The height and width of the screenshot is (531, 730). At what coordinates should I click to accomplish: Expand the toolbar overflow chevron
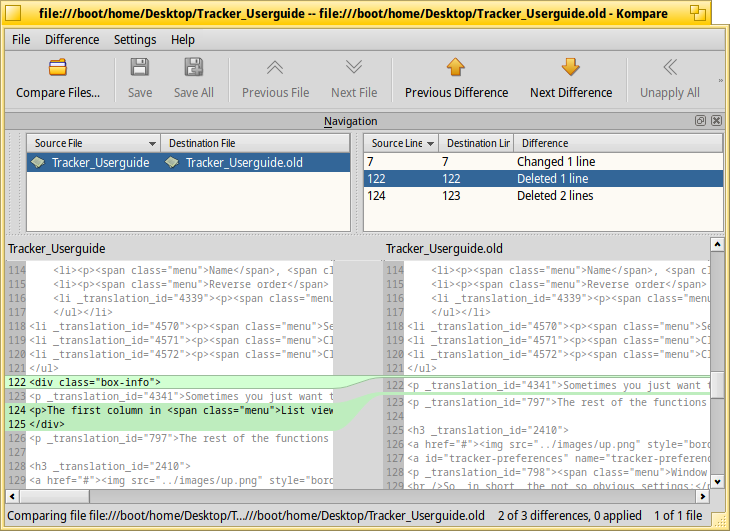coord(721,81)
